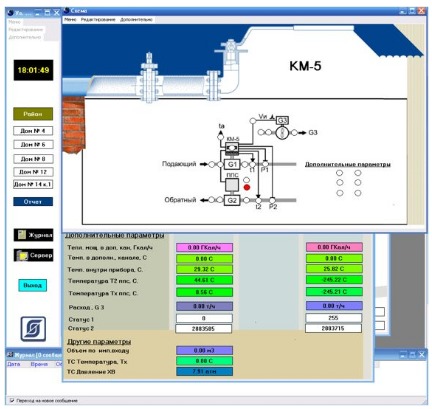The image size is (432, 409).
Task: Open Меню in the Схема window
Action: [x=70, y=20]
